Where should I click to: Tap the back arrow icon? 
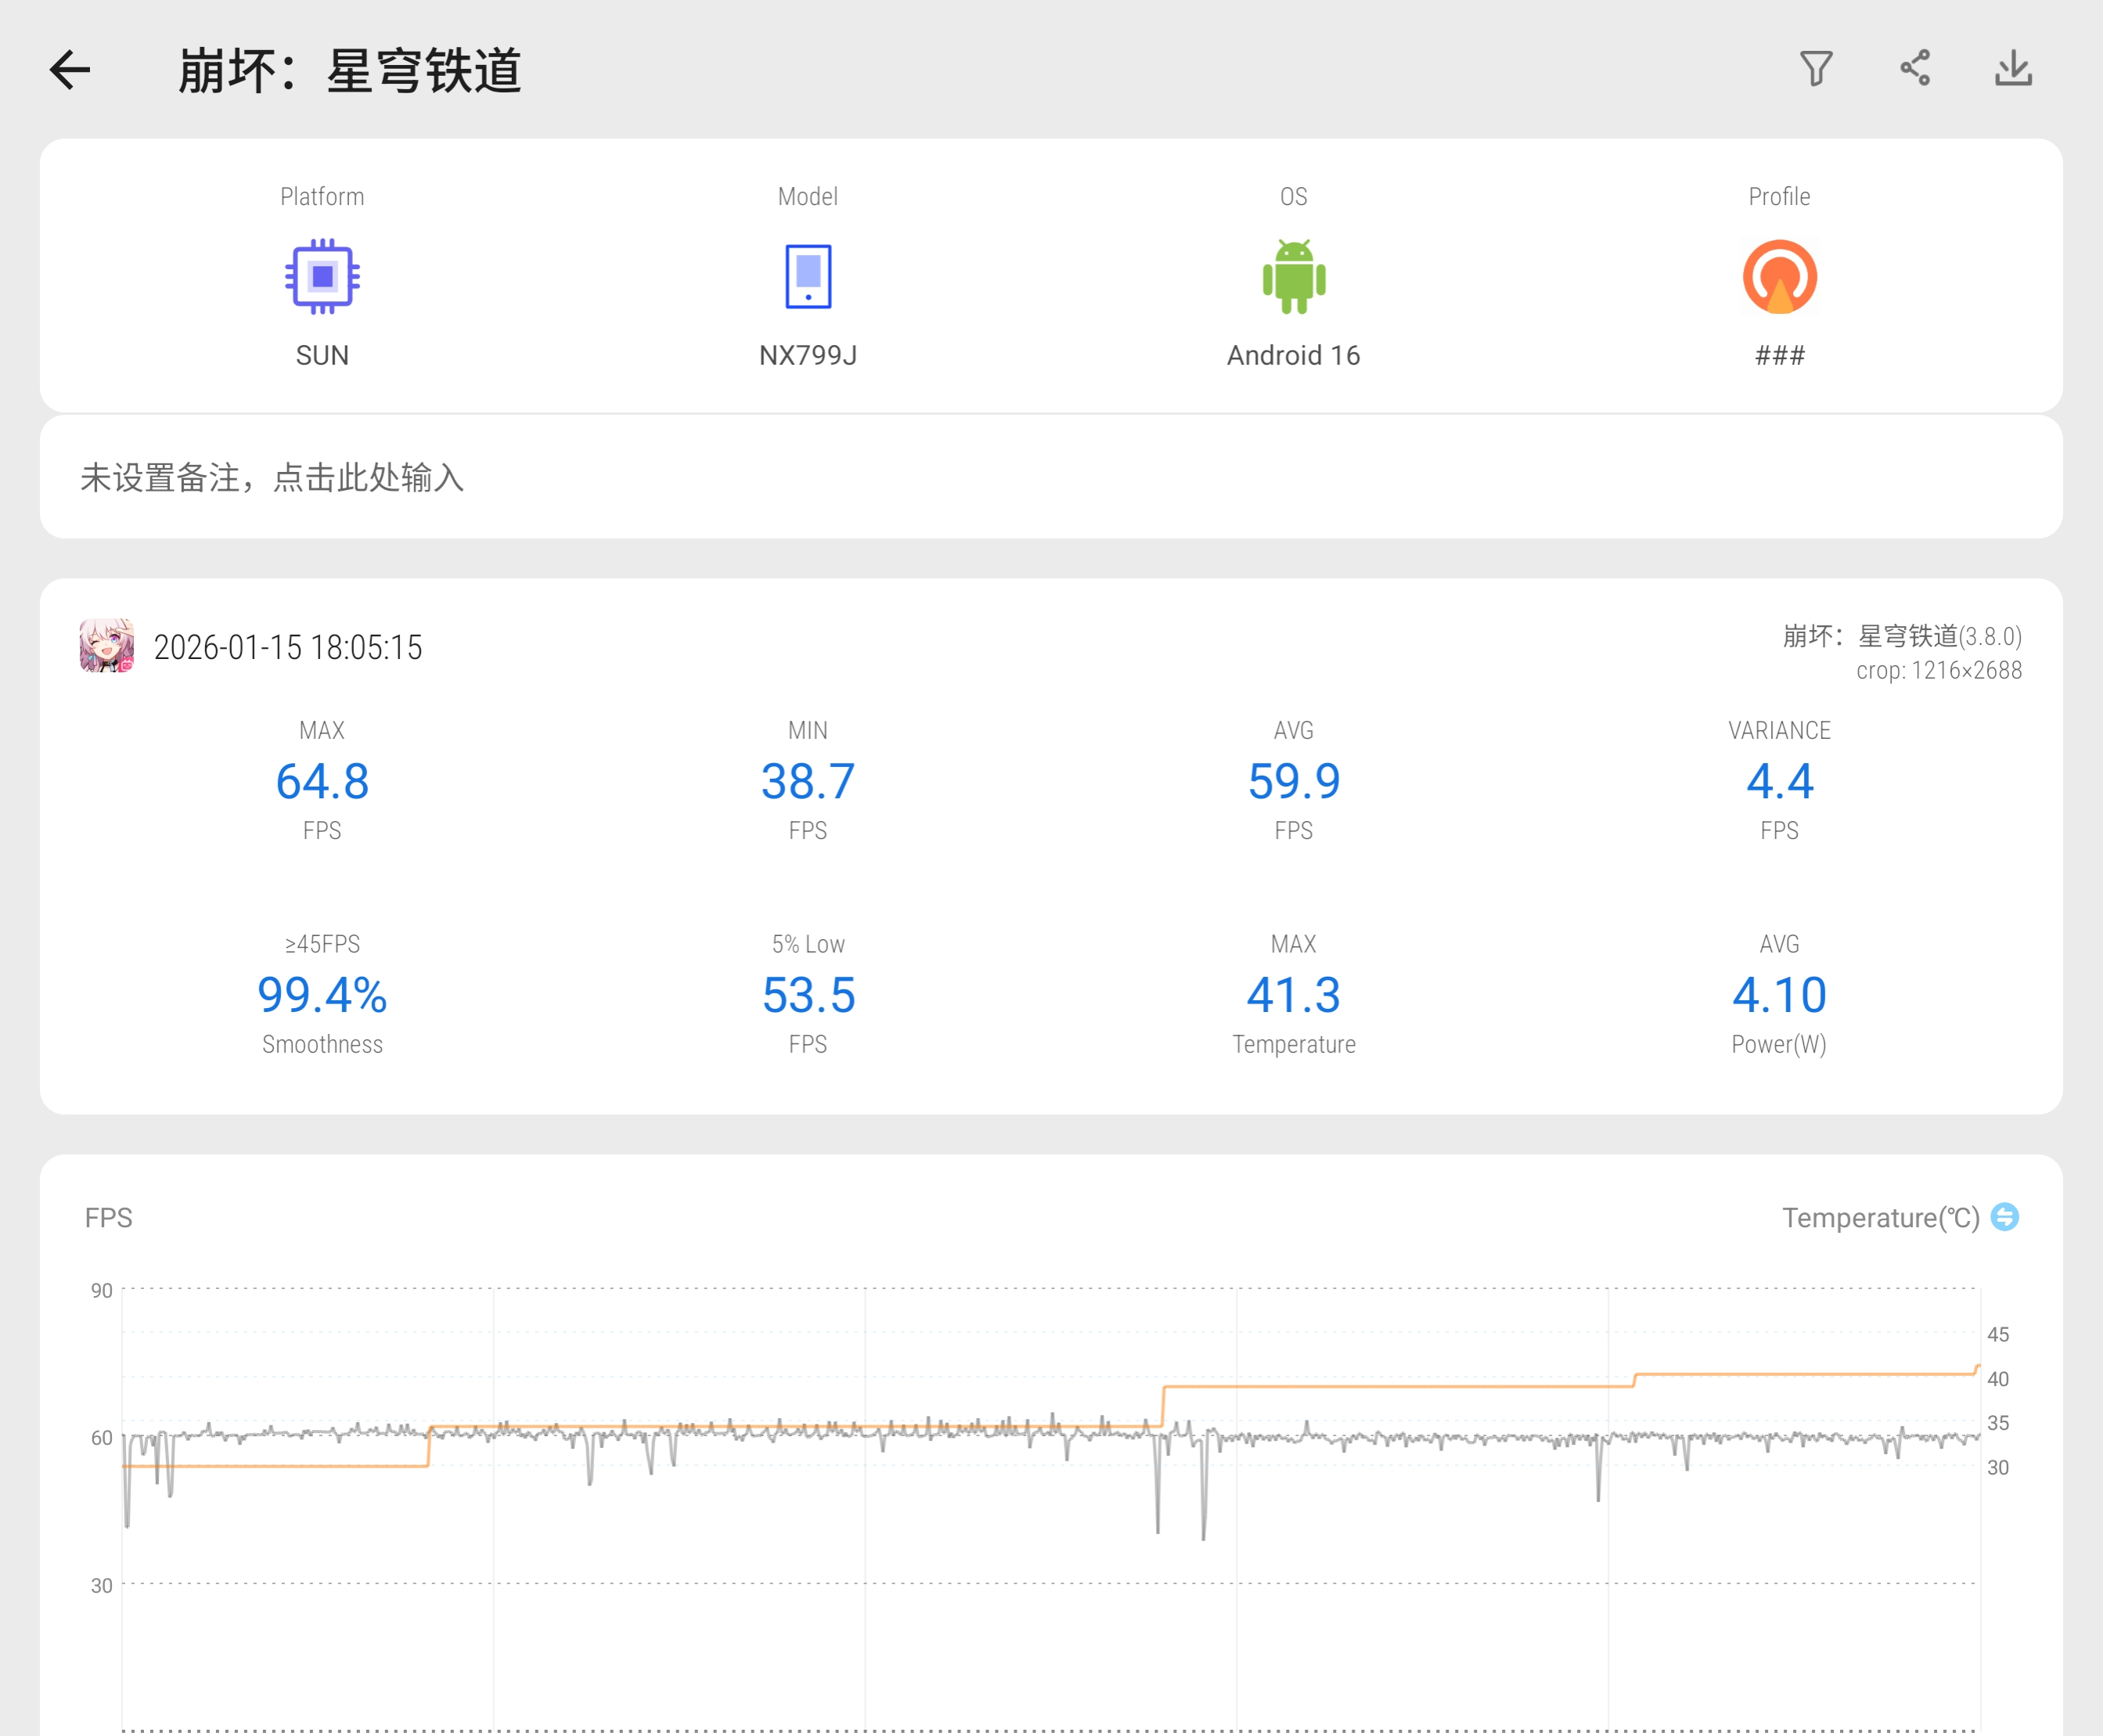coord(70,70)
